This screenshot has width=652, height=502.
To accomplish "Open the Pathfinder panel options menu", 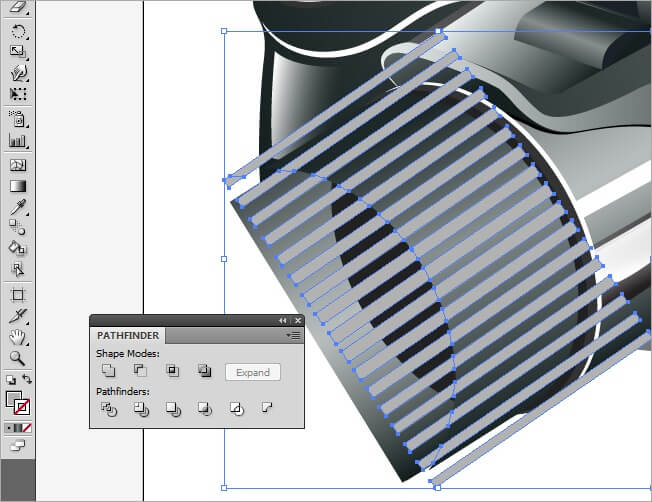I will [293, 336].
